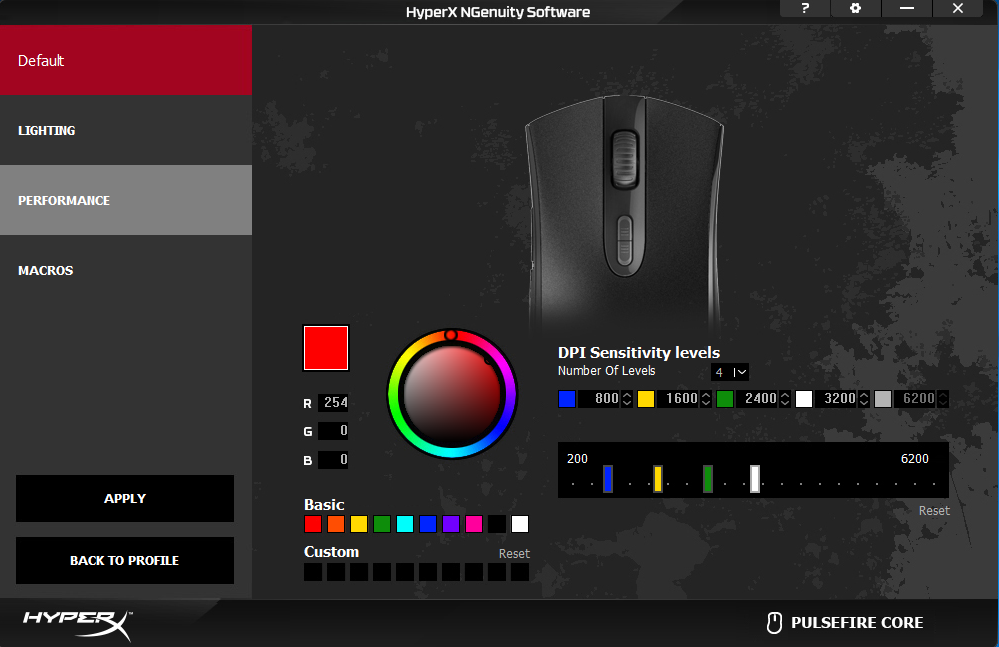This screenshot has width=999, height=647.
Task: Select the green 2400 DPI level swatch
Action: click(726, 398)
